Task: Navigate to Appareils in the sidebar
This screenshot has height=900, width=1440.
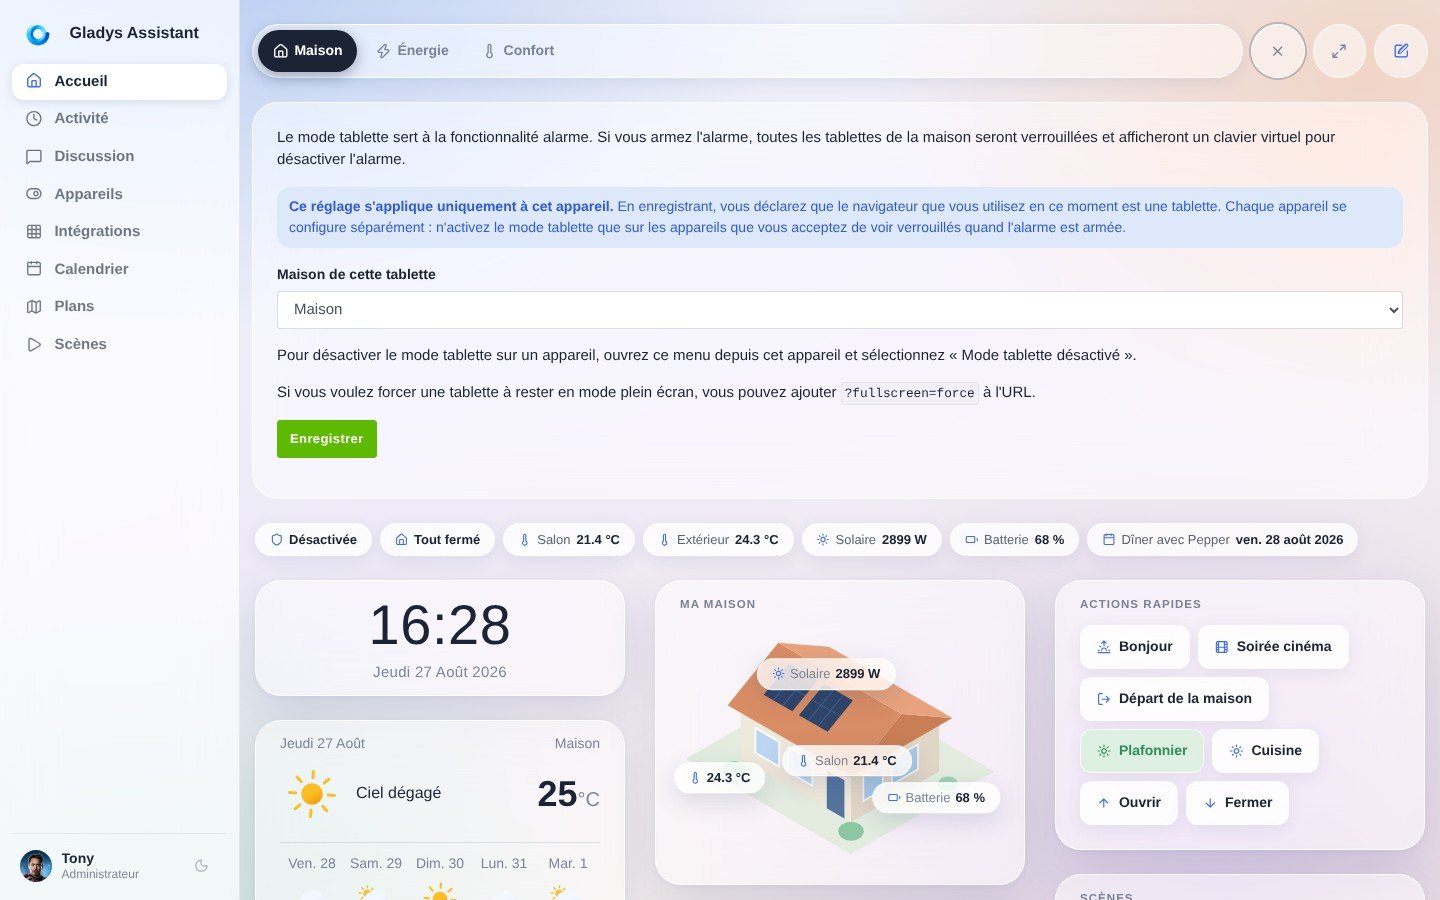Action: (119, 194)
